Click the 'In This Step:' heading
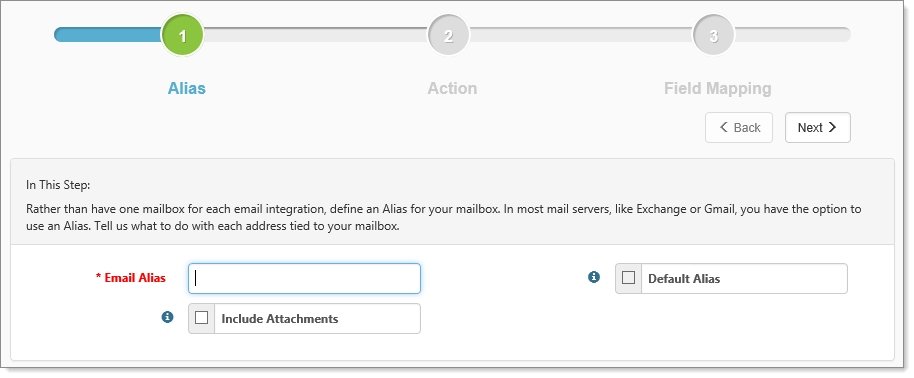 tap(58, 186)
